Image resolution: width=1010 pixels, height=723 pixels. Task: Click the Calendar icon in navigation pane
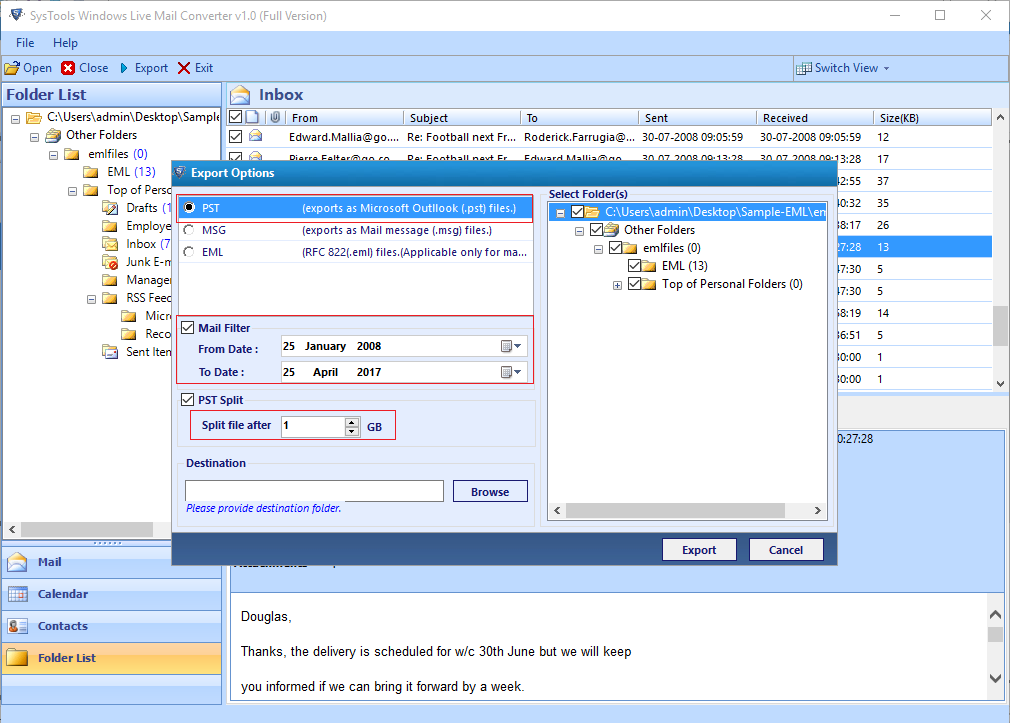click(17, 594)
